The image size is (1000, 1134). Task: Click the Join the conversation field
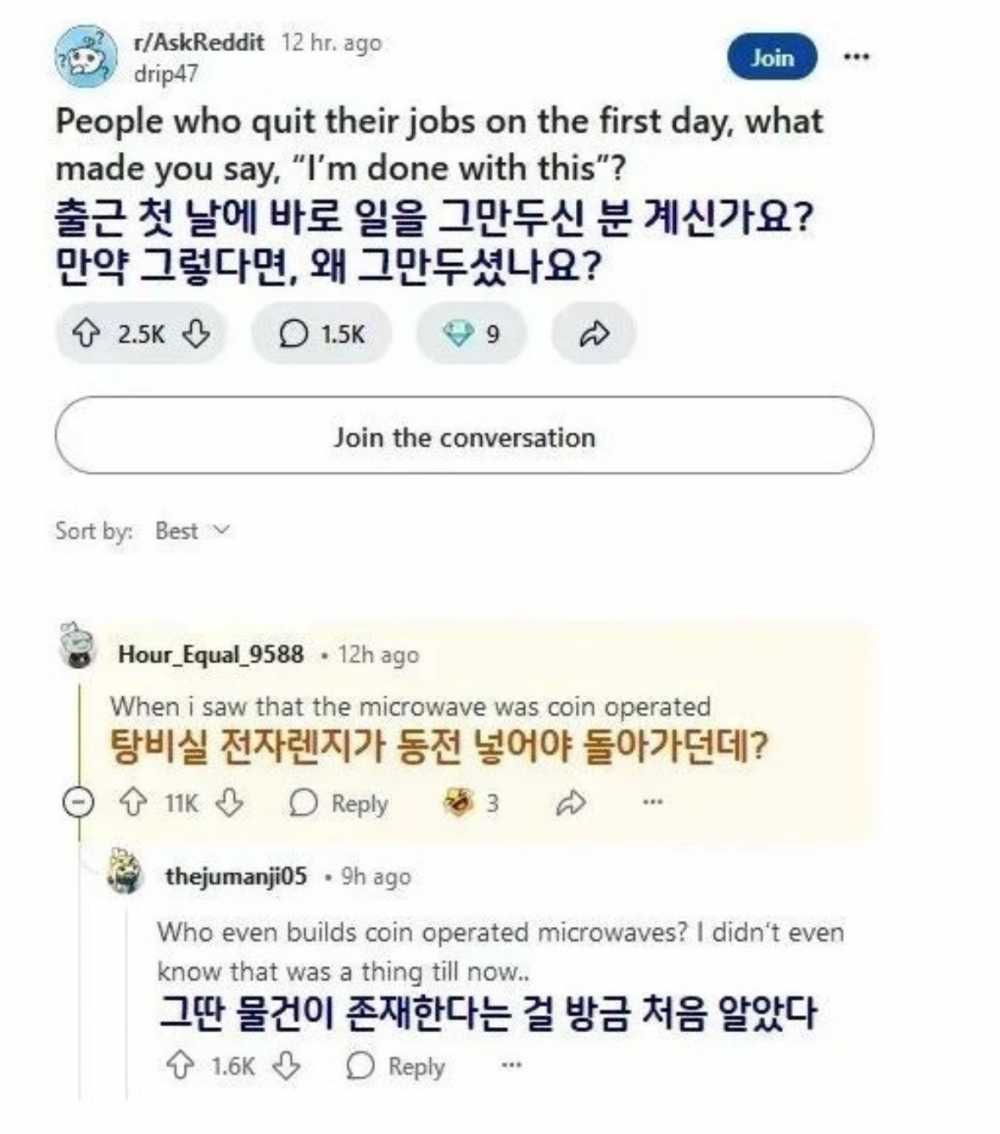click(x=465, y=437)
